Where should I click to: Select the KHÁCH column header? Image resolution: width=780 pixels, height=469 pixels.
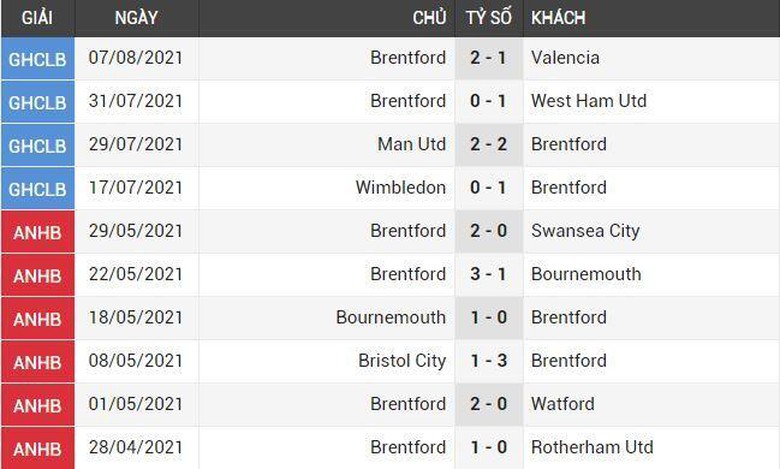558,18
